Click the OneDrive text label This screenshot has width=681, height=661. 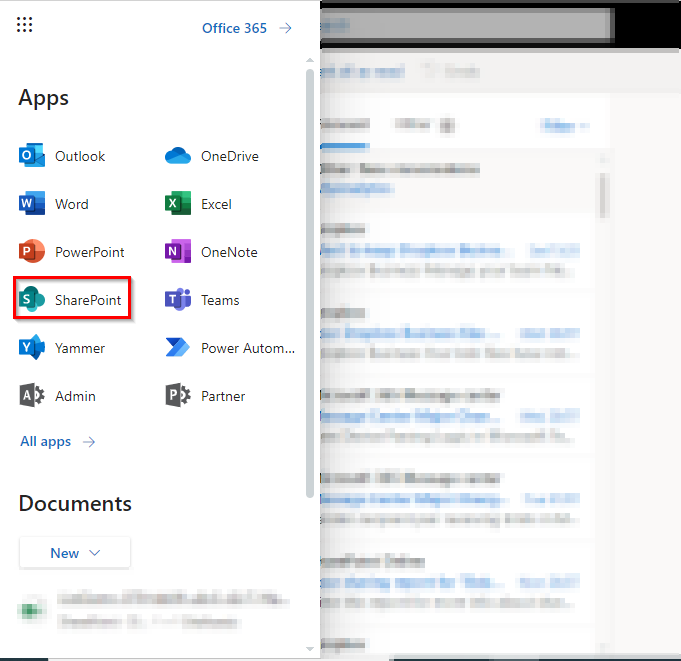[x=230, y=156]
